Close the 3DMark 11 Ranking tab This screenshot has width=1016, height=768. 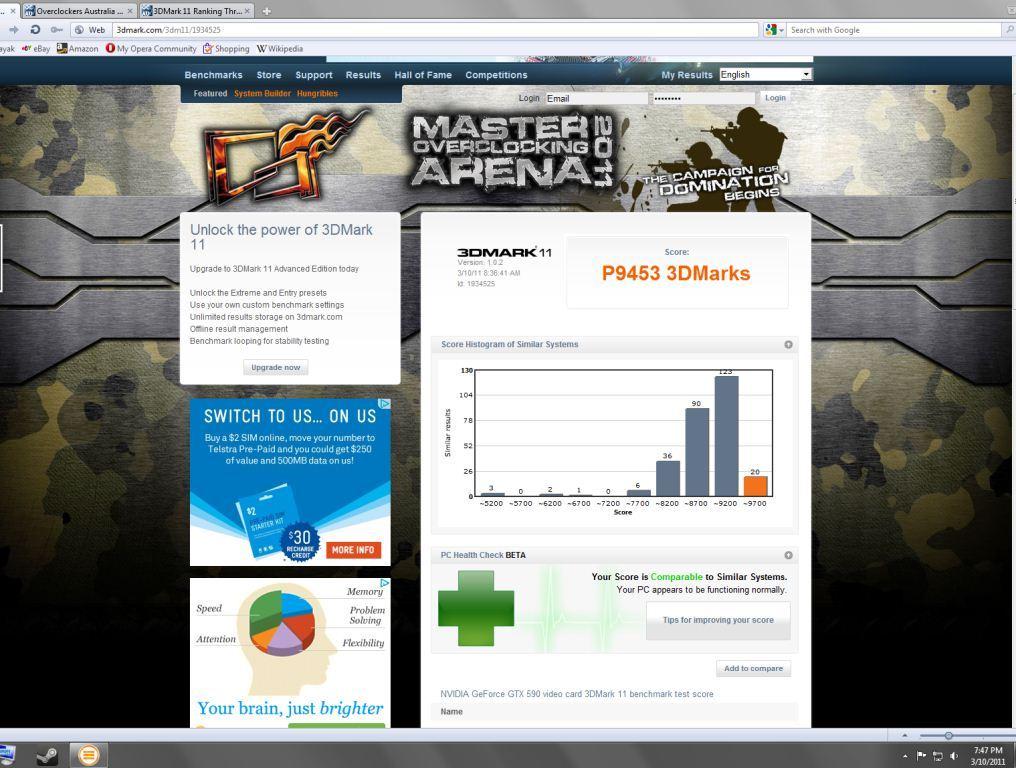(247, 11)
